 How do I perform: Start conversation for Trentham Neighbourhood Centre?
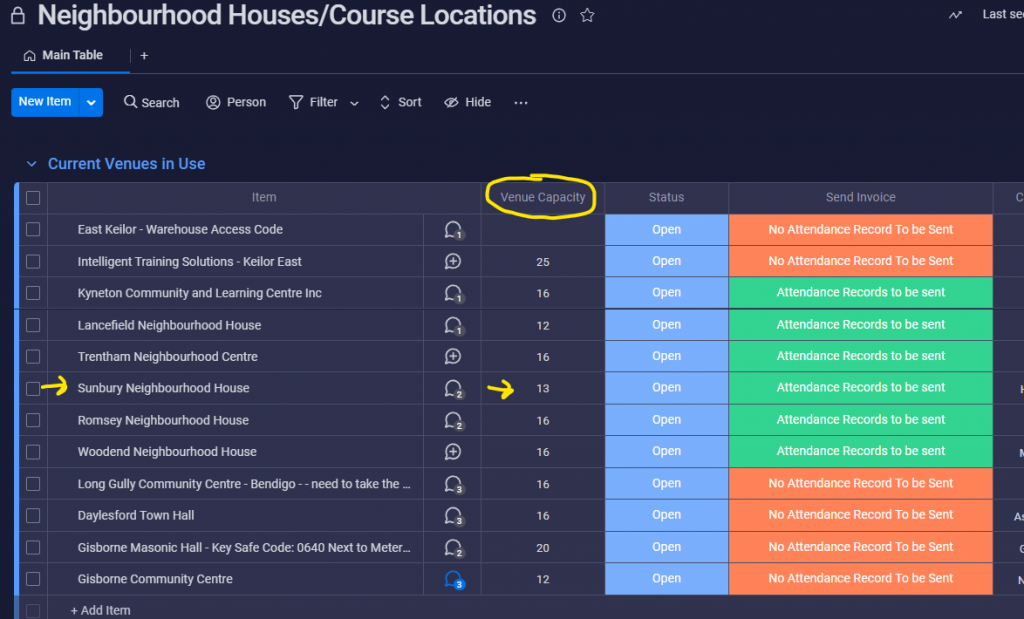(453, 357)
